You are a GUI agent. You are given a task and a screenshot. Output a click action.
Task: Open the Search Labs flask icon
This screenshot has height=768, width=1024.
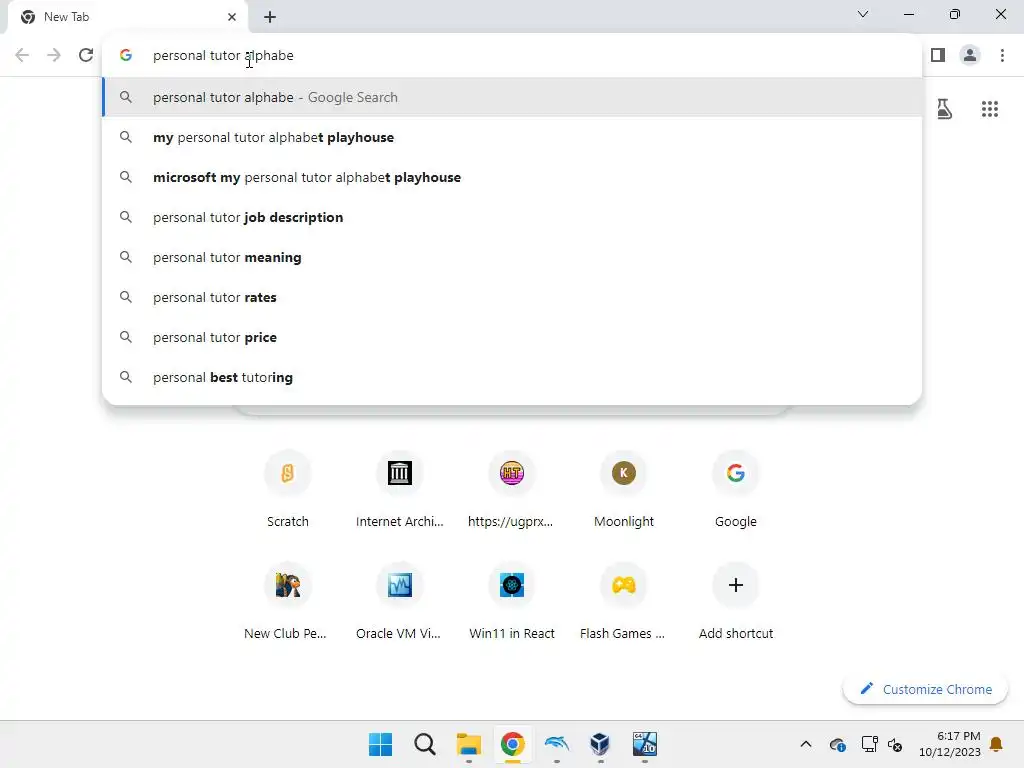pos(944,108)
